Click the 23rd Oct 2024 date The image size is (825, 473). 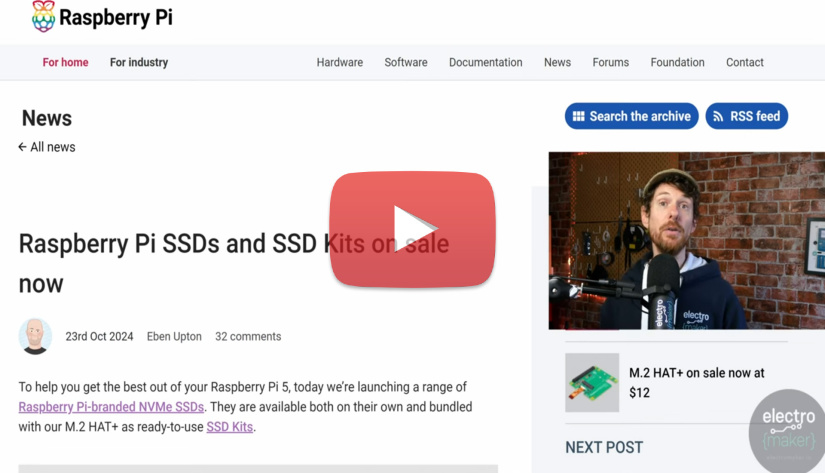click(x=99, y=336)
